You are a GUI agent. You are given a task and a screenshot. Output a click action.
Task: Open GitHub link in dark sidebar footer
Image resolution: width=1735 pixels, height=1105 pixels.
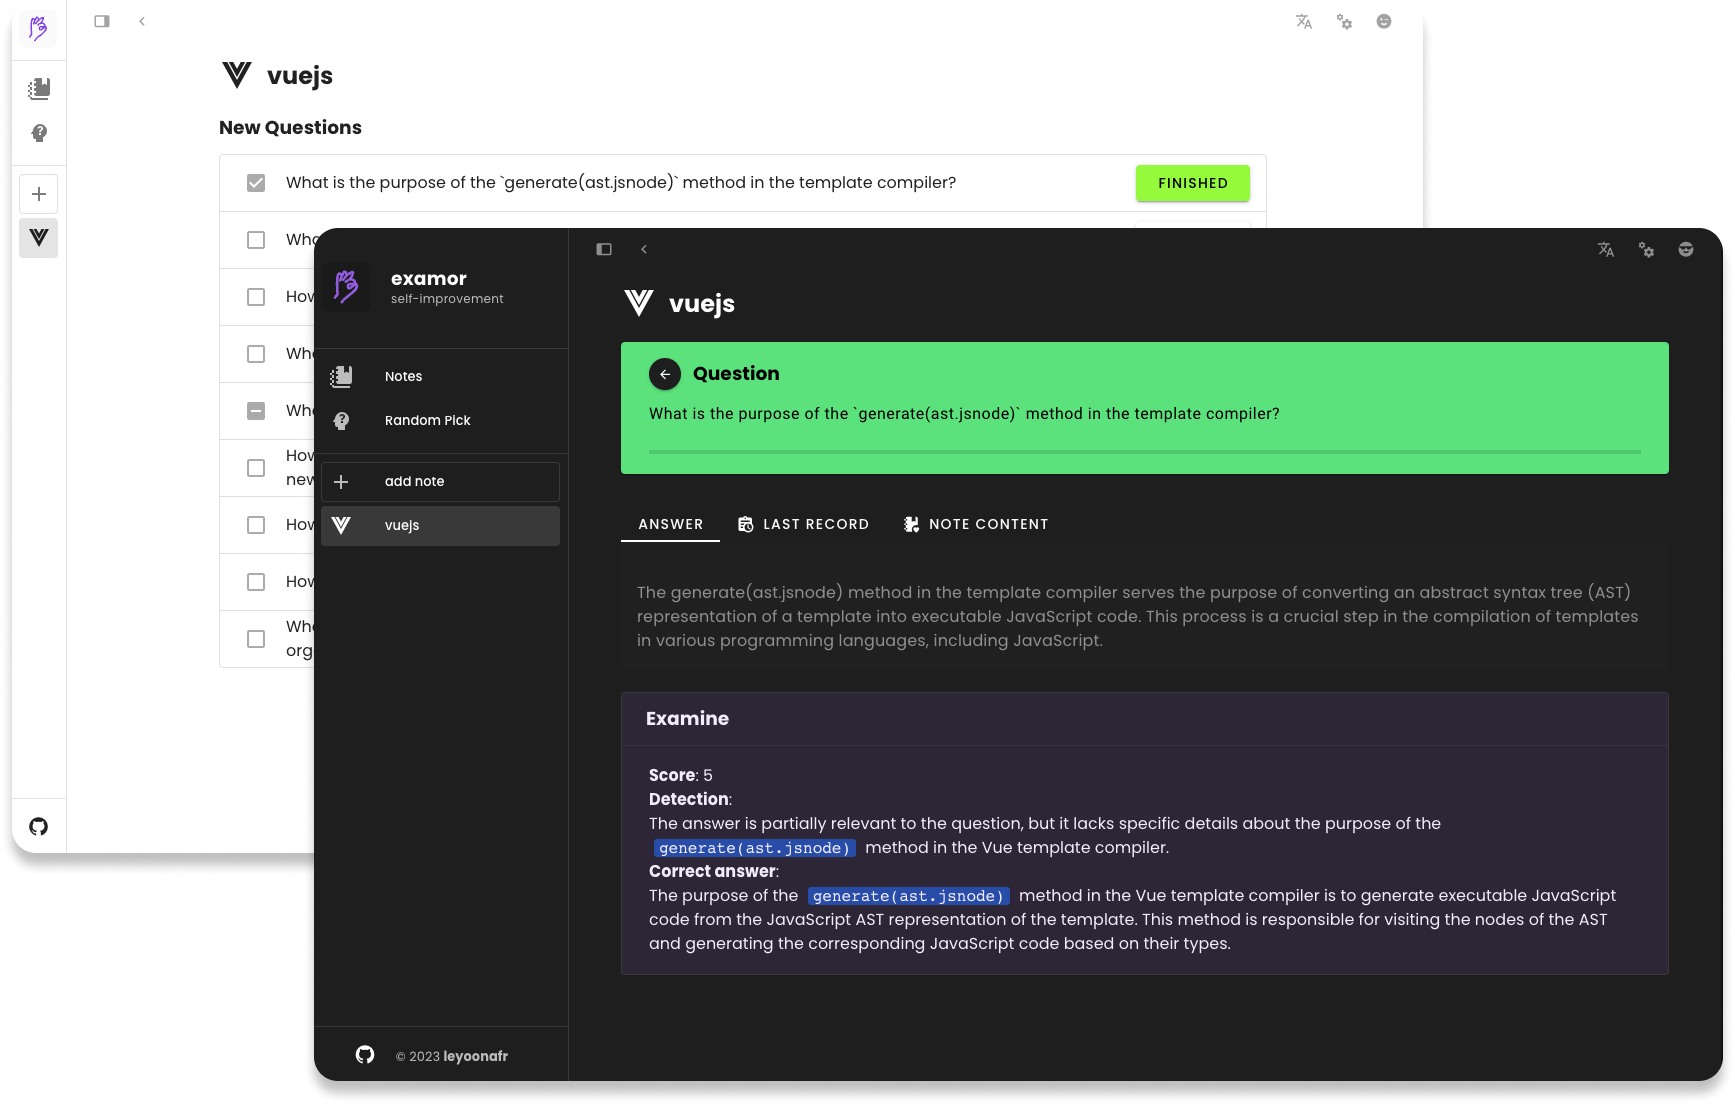[365, 1055]
